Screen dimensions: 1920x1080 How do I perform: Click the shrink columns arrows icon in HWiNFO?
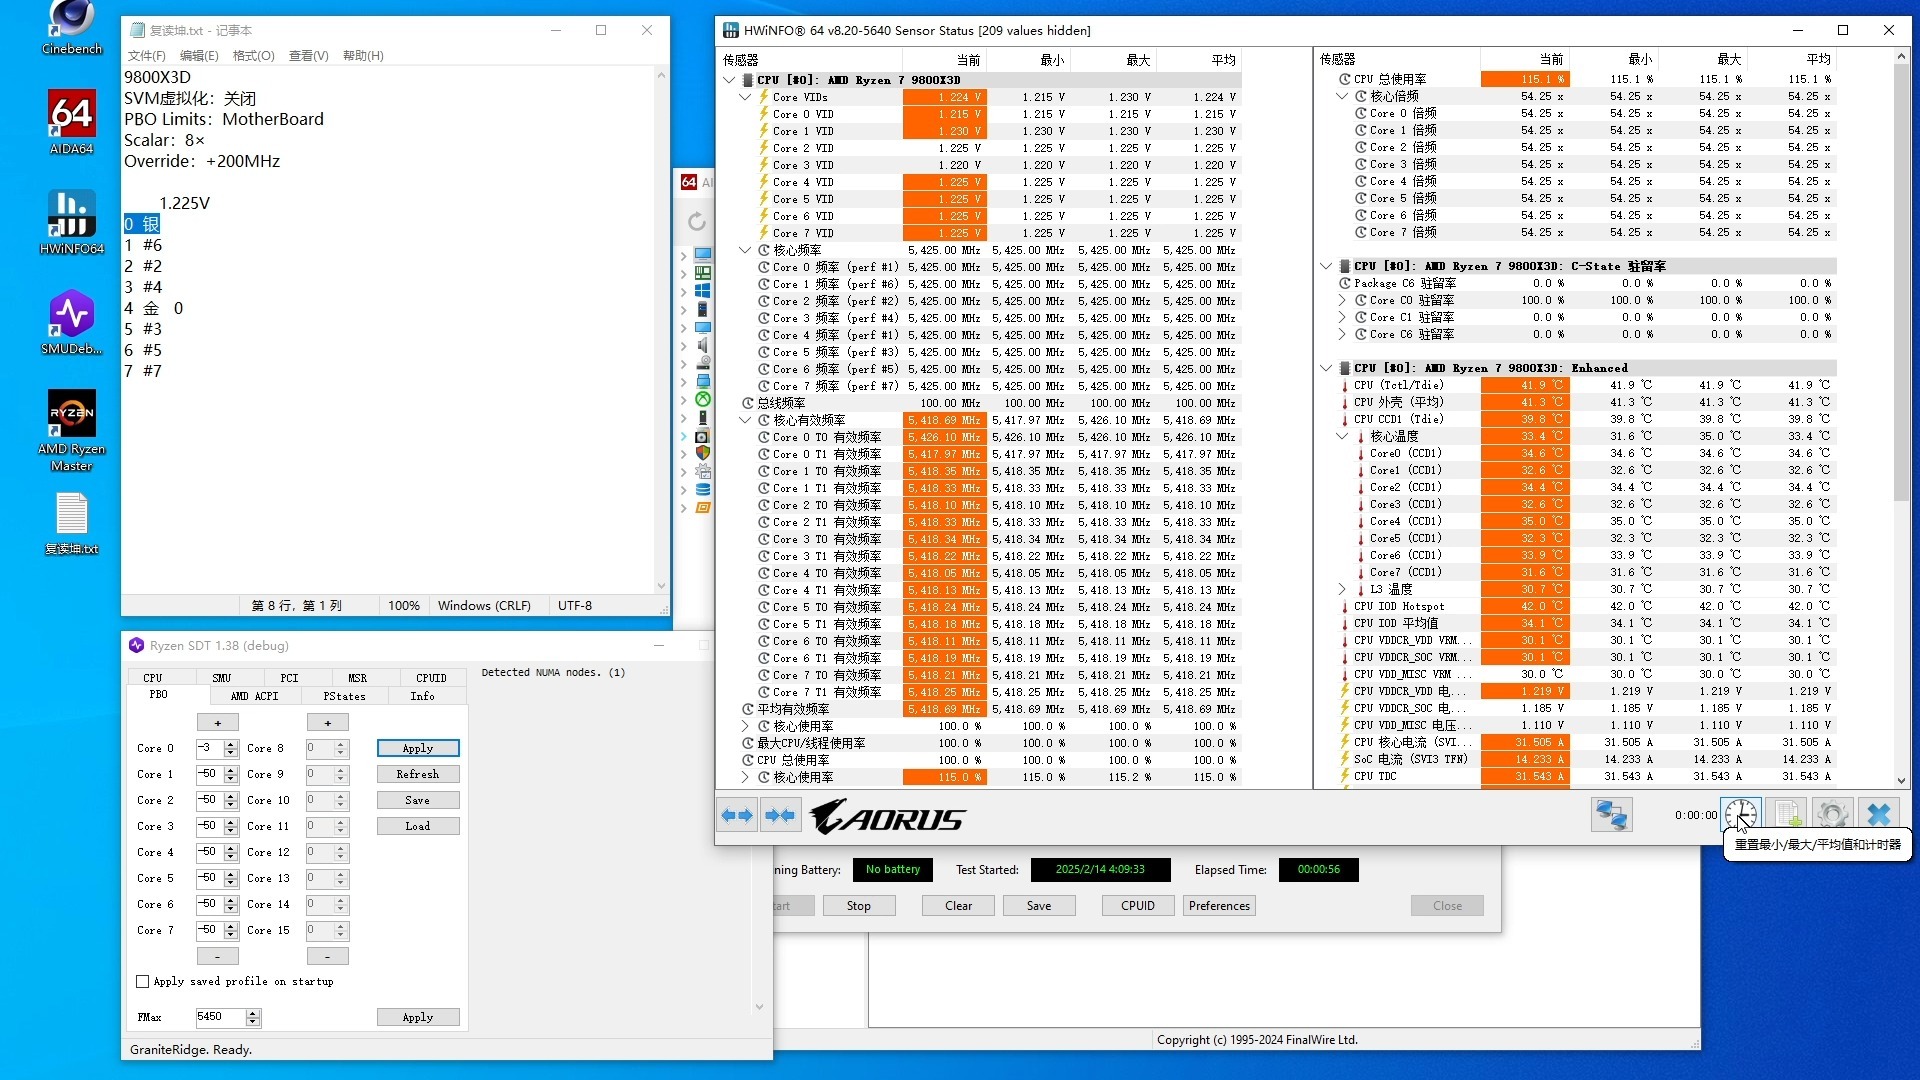(779, 816)
